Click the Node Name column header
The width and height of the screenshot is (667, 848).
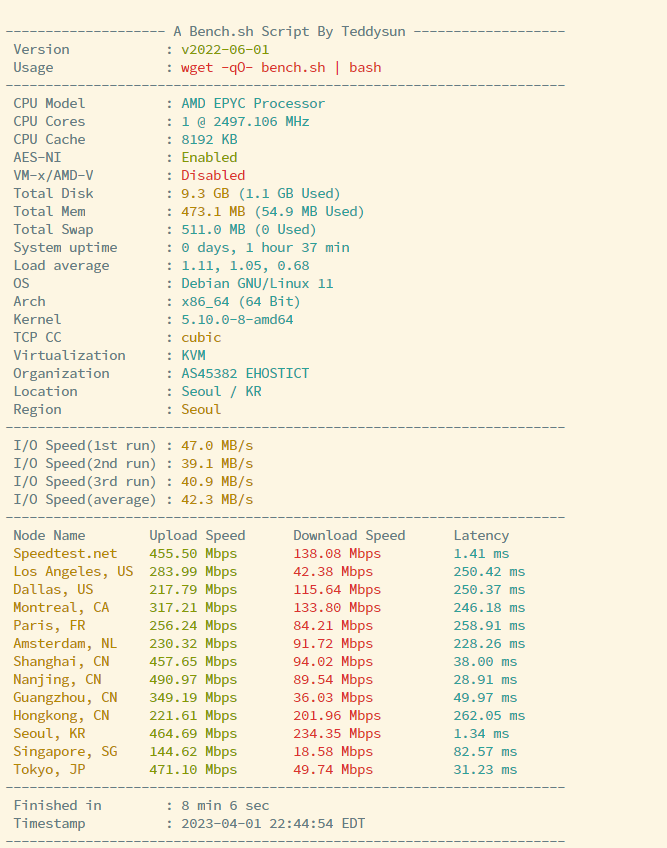(x=49, y=536)
